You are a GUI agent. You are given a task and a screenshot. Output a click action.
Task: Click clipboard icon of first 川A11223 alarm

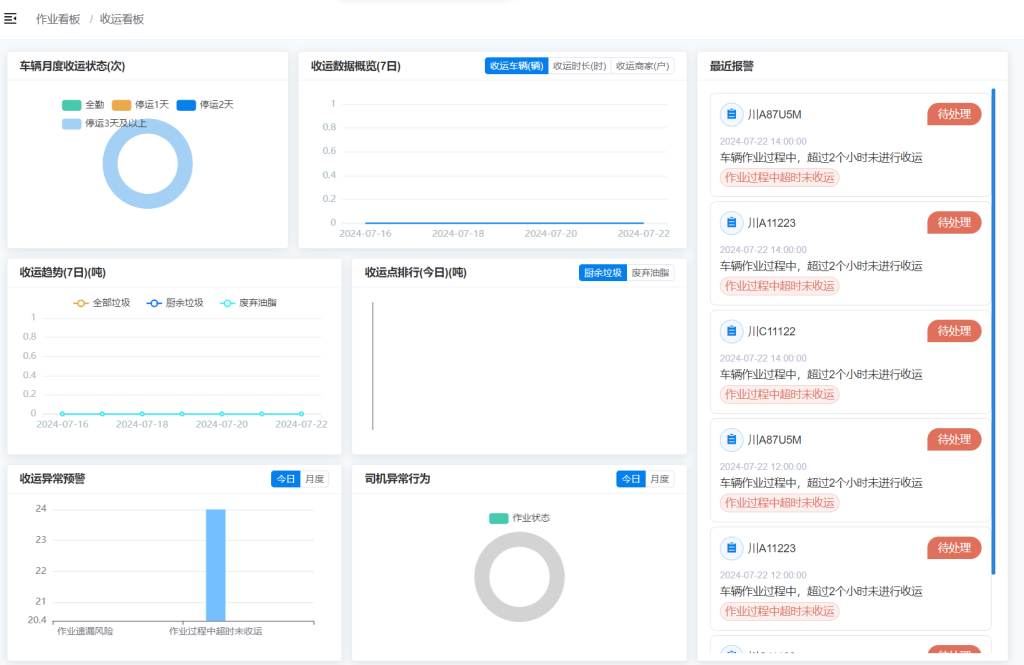pyautogui.click(x=731, y=223)
